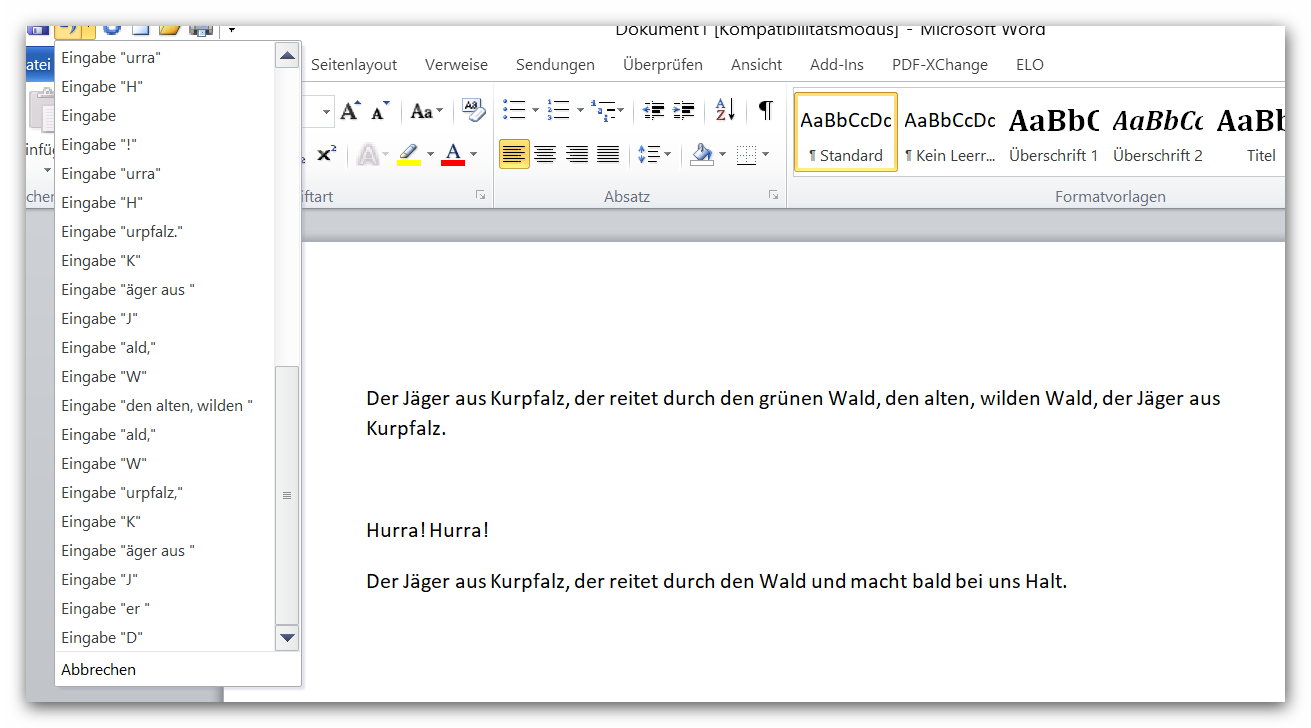Switch to the PDF-XChange tab
This screenshot has width=1311, height=728.
940,64
